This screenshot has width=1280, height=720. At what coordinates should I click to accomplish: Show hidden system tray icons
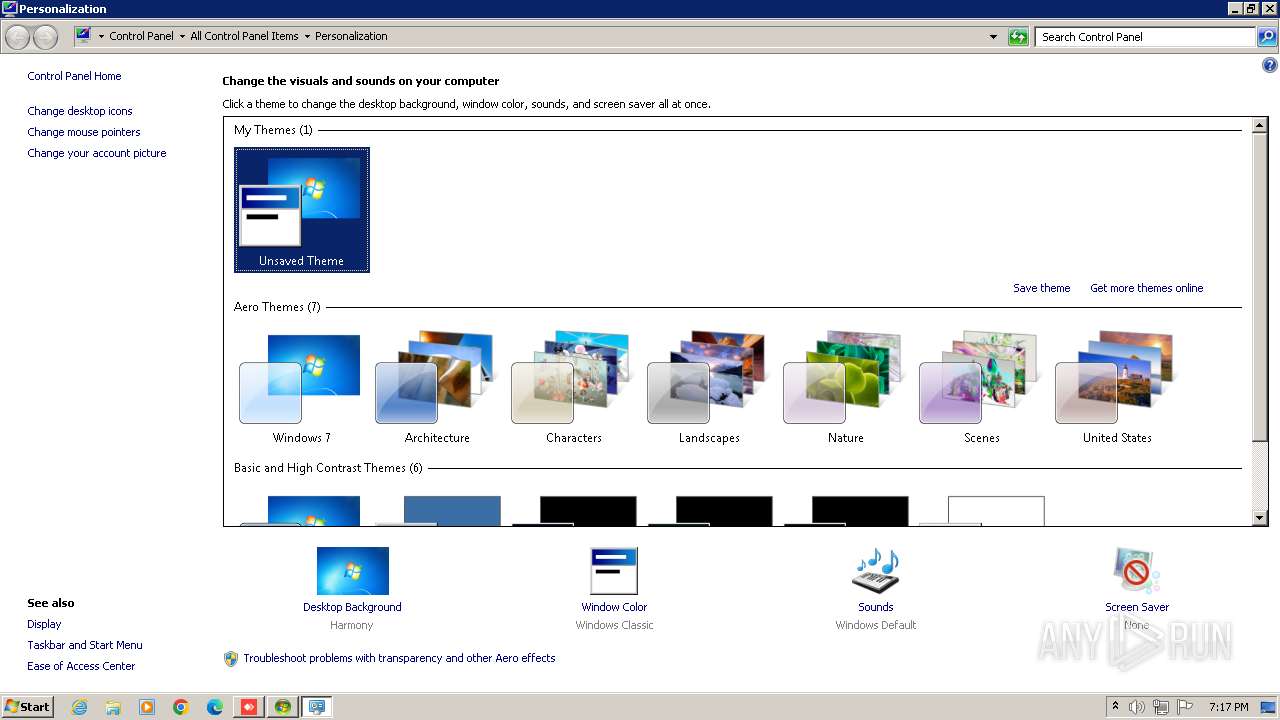click(1115, 706)
